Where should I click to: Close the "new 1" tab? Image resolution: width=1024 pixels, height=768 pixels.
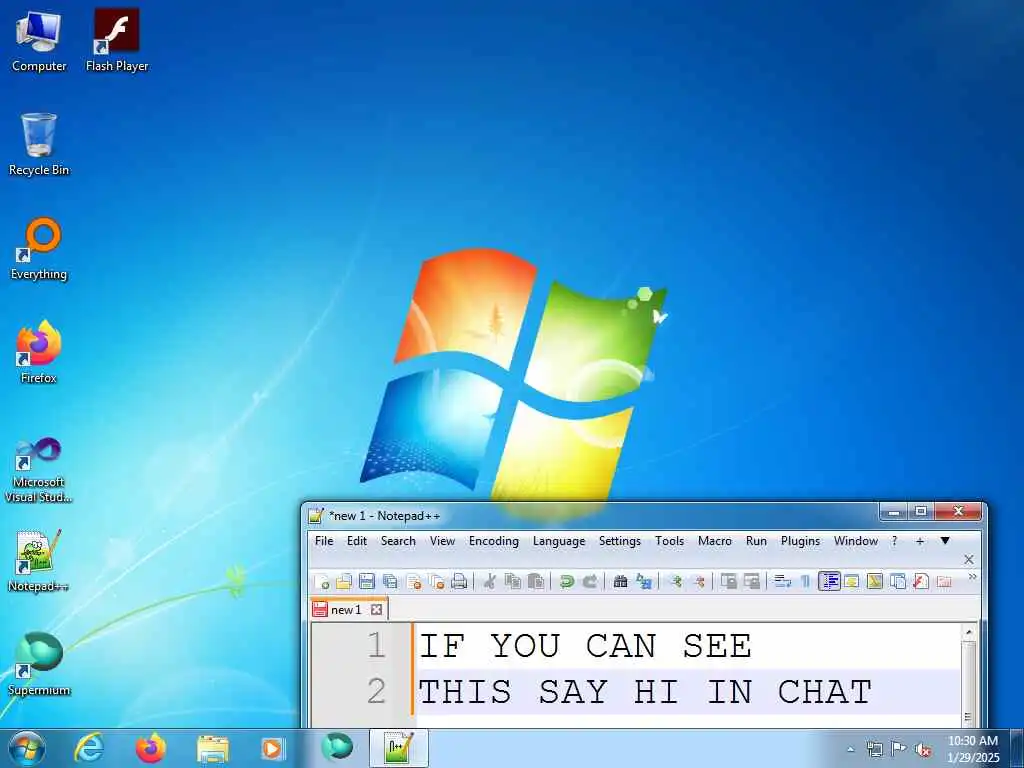pos(376,609)
